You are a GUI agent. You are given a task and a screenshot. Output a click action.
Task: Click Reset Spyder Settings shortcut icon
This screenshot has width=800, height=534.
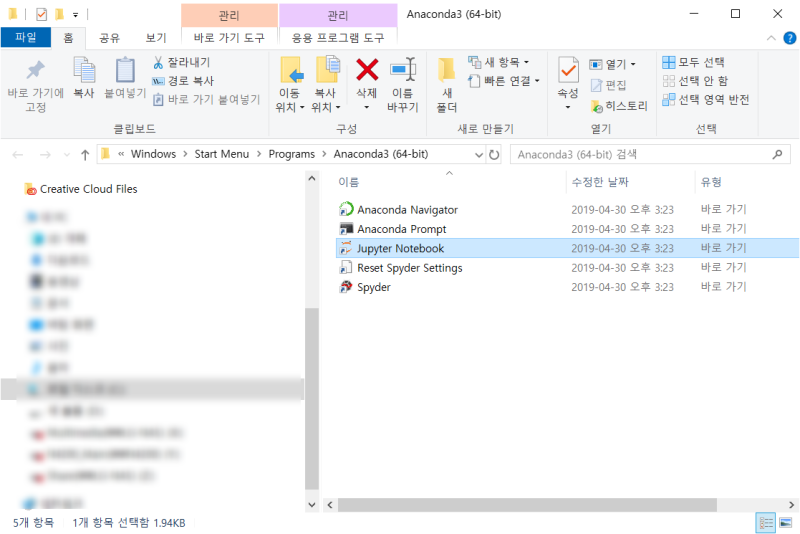346,267
